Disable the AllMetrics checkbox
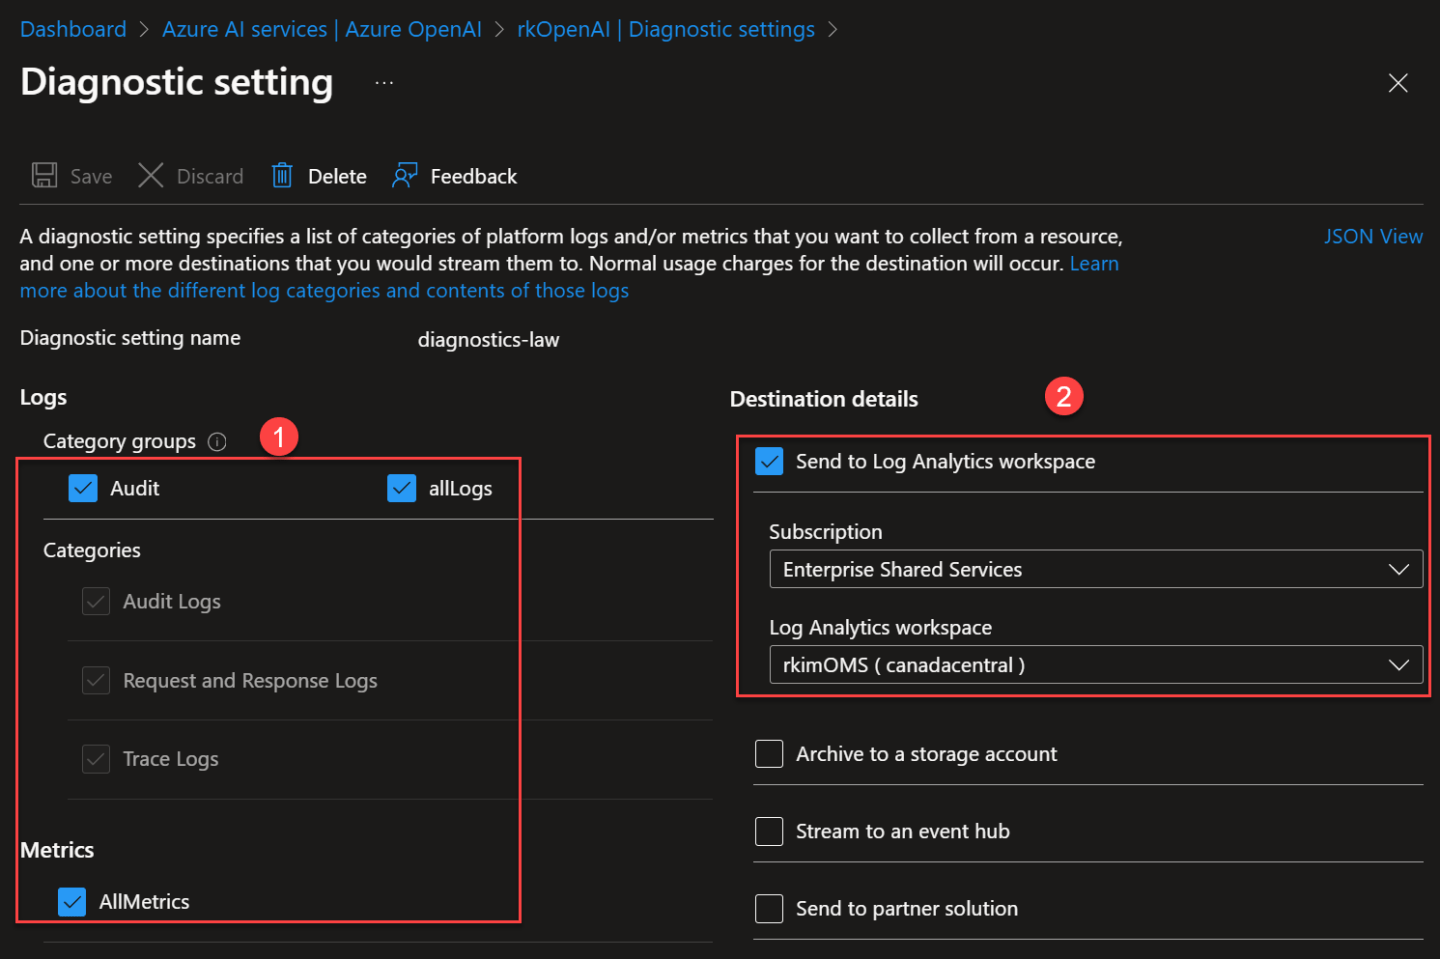Image resolution: width=1440 pixels, height=959 pixels. coord(71,901)
